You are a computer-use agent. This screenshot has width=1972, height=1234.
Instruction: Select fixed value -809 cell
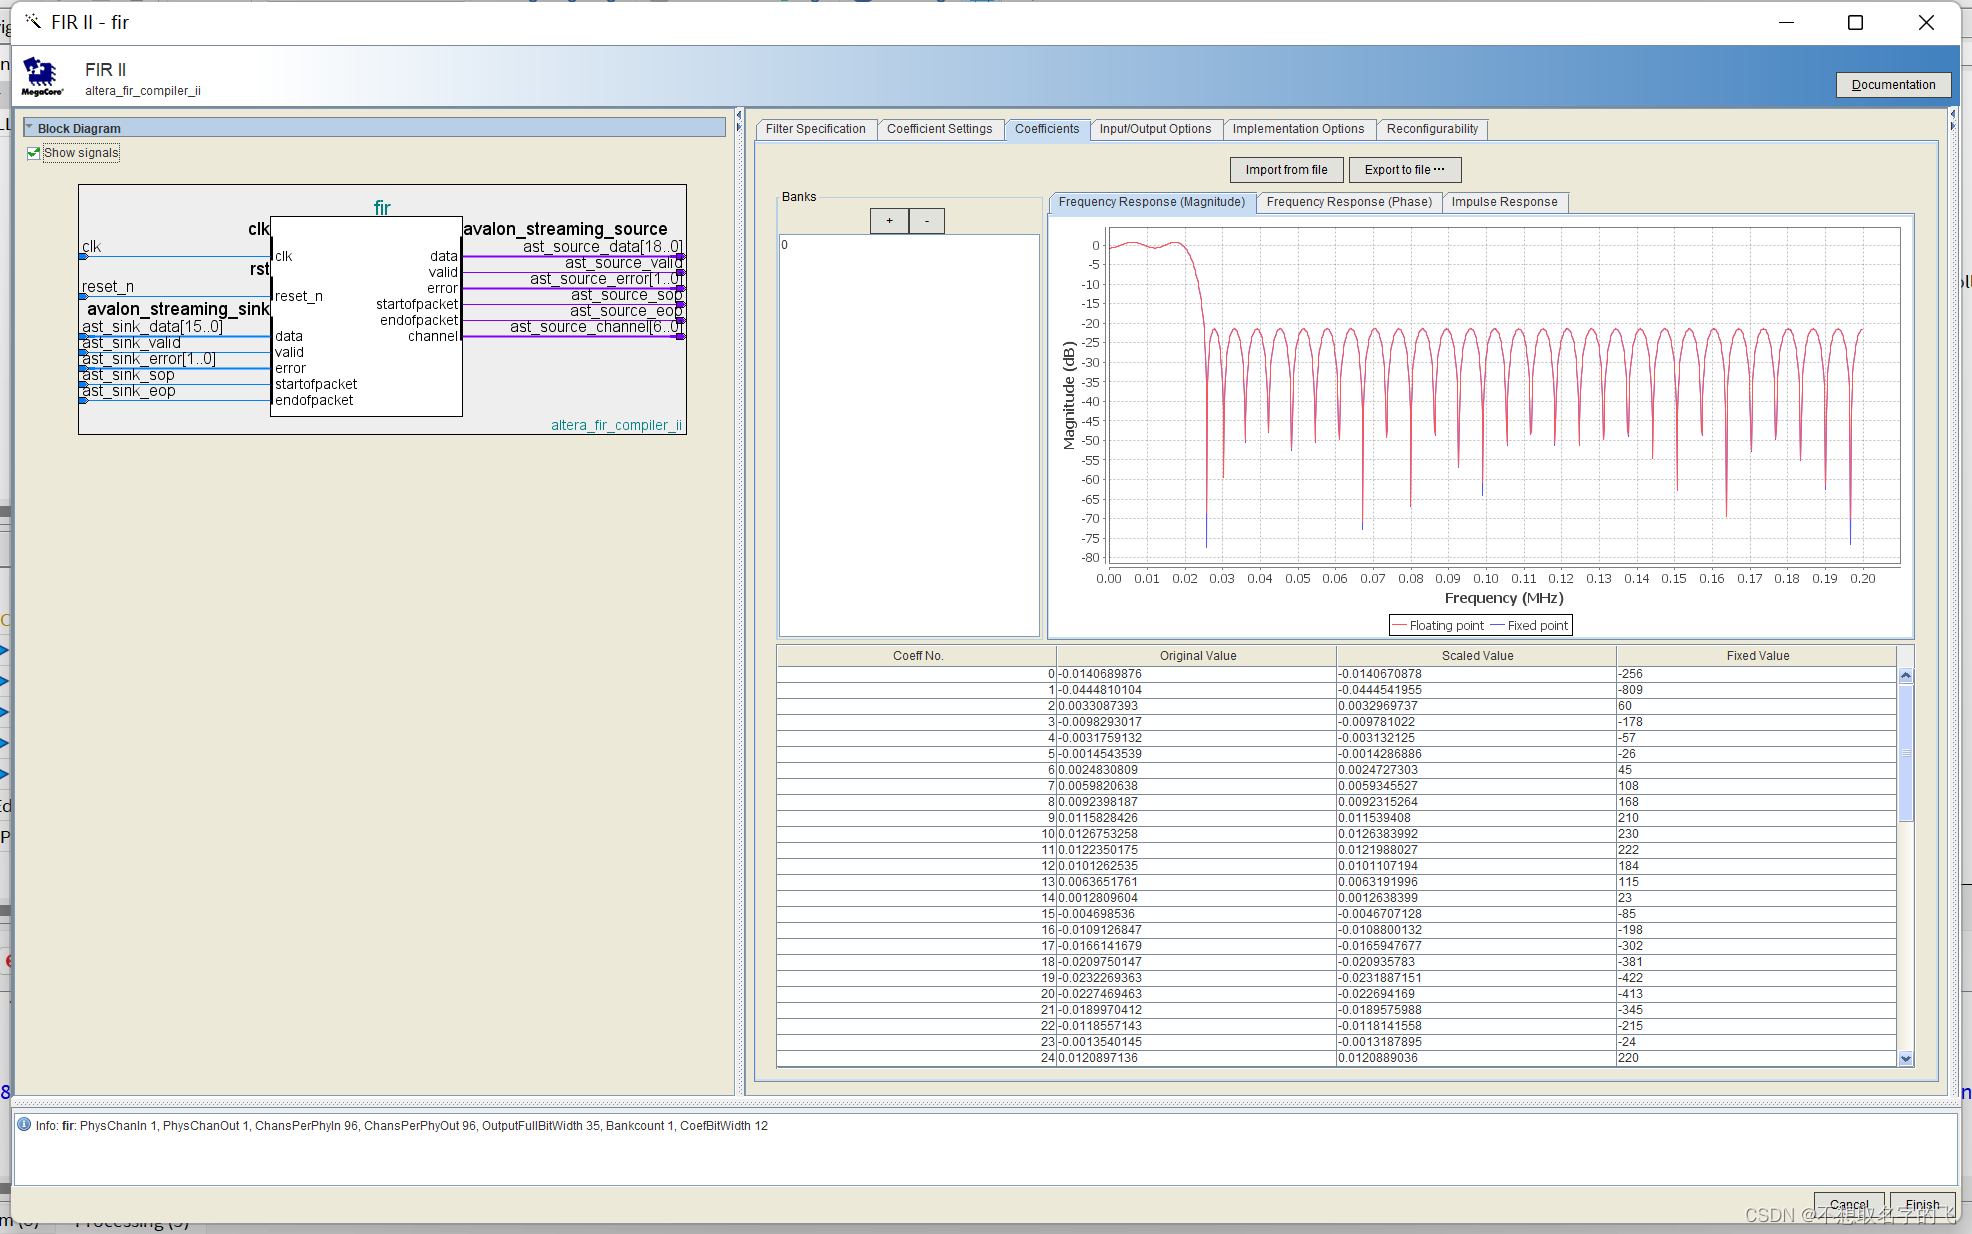click(1757, 690)
